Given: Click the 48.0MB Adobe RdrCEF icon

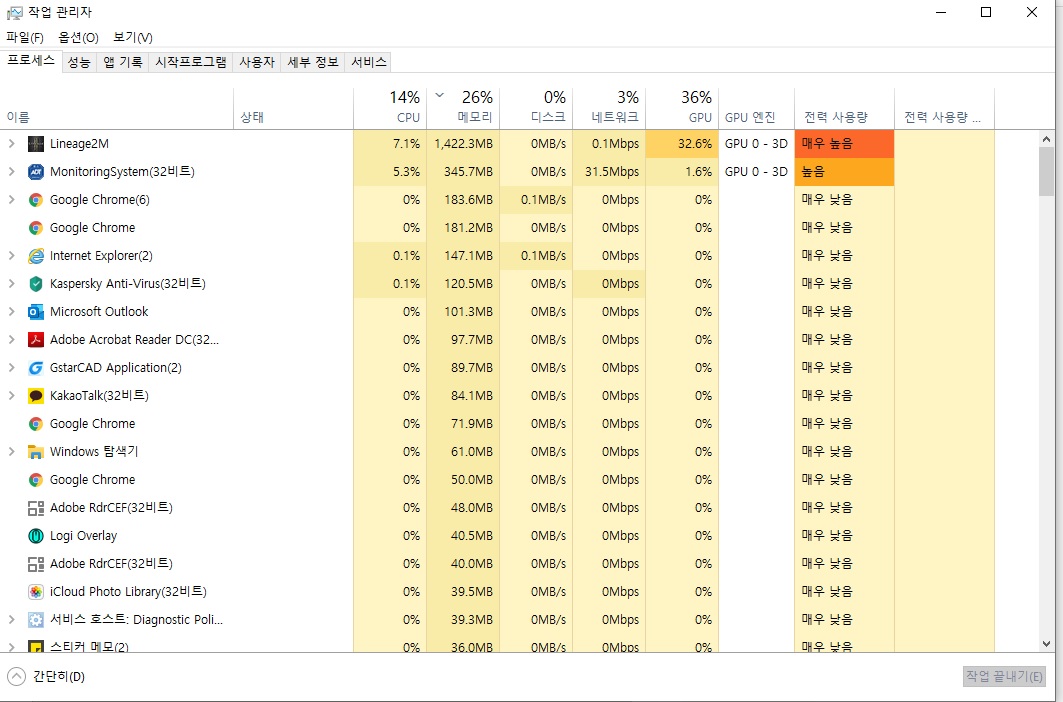Looking at the screenshot, I should pyautogui.click(x=36, y=508).
